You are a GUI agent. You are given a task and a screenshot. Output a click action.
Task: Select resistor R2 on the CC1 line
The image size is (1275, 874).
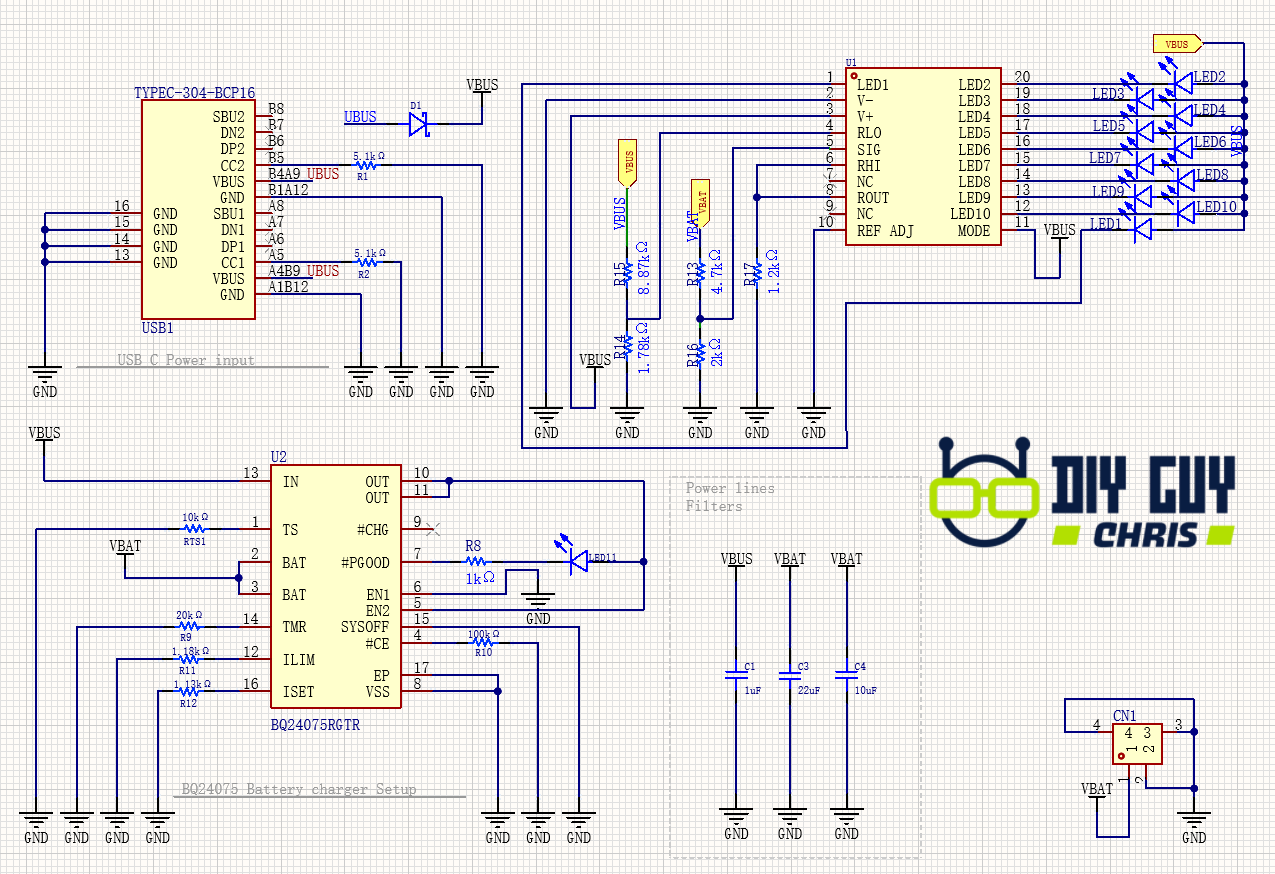[x=367, y=262]
